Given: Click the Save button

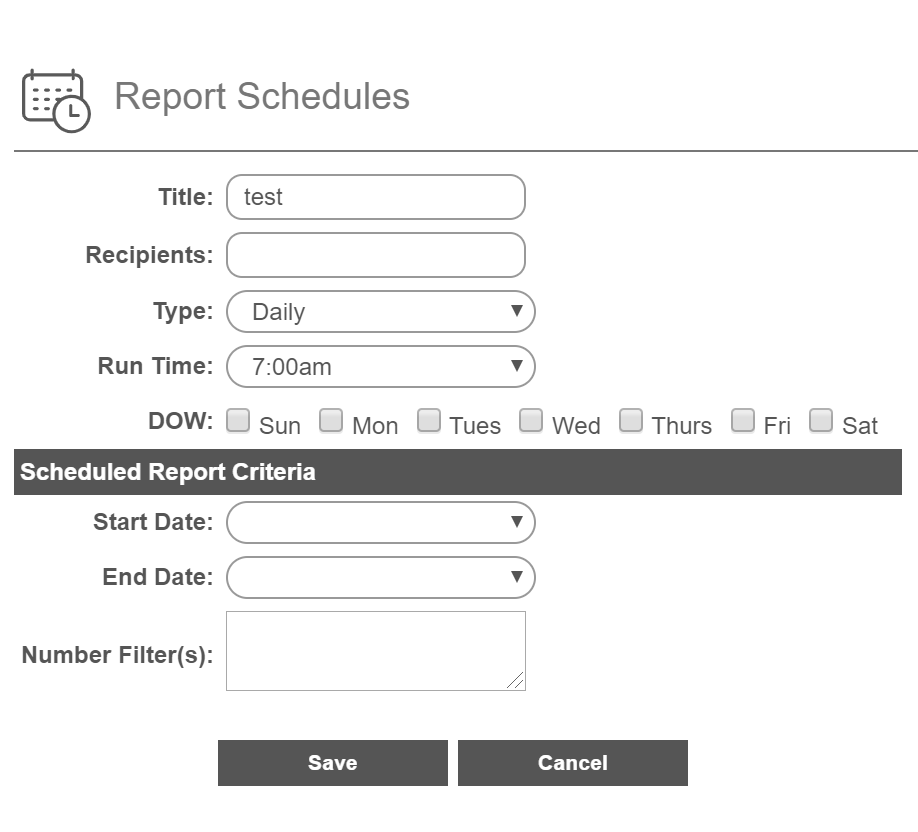Looking at the screenshot, I should pyautogui.click(x=333, y=763).
